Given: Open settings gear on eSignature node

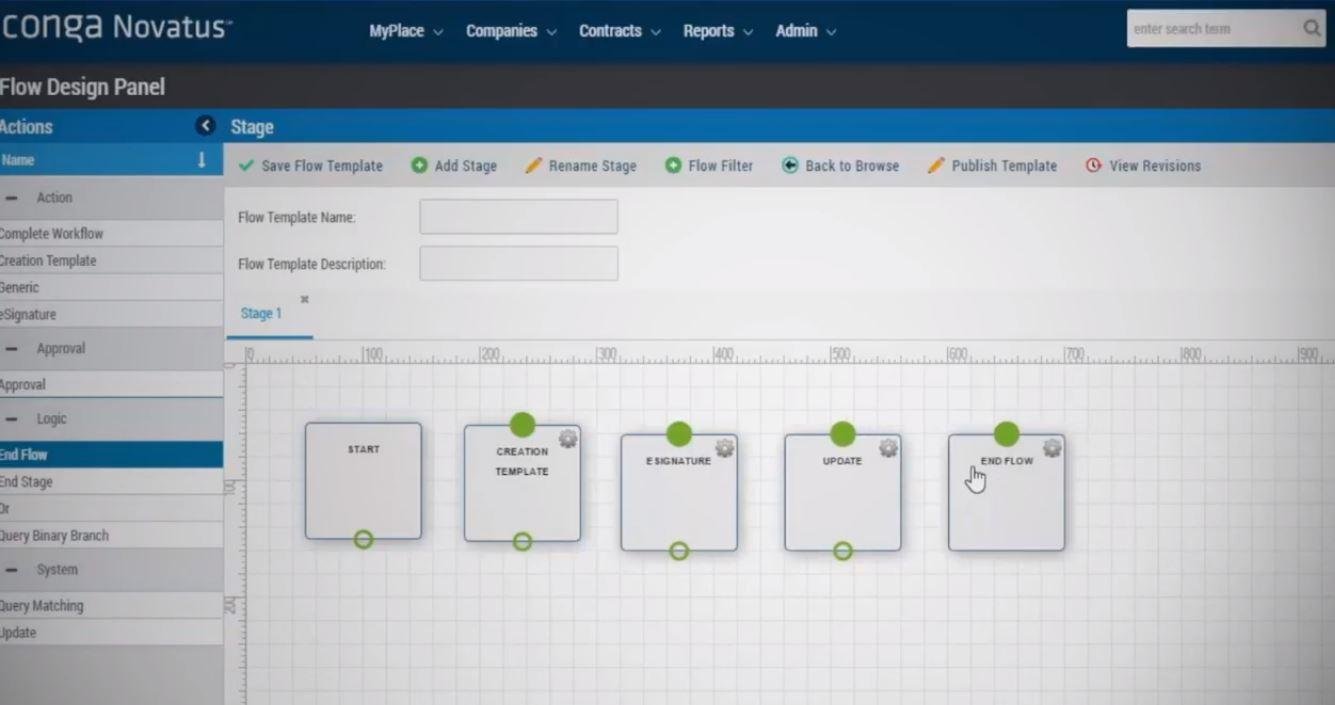Looking at the screenshot, I should tap(725, 448).
